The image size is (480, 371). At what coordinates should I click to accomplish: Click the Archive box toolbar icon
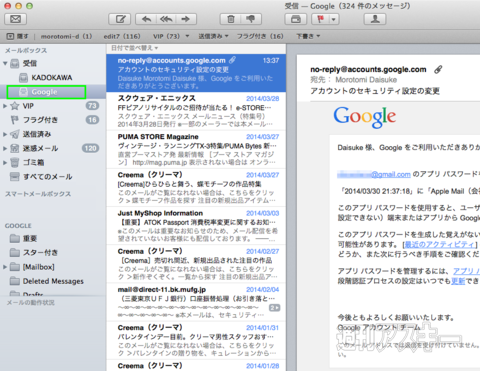(296, 19)
